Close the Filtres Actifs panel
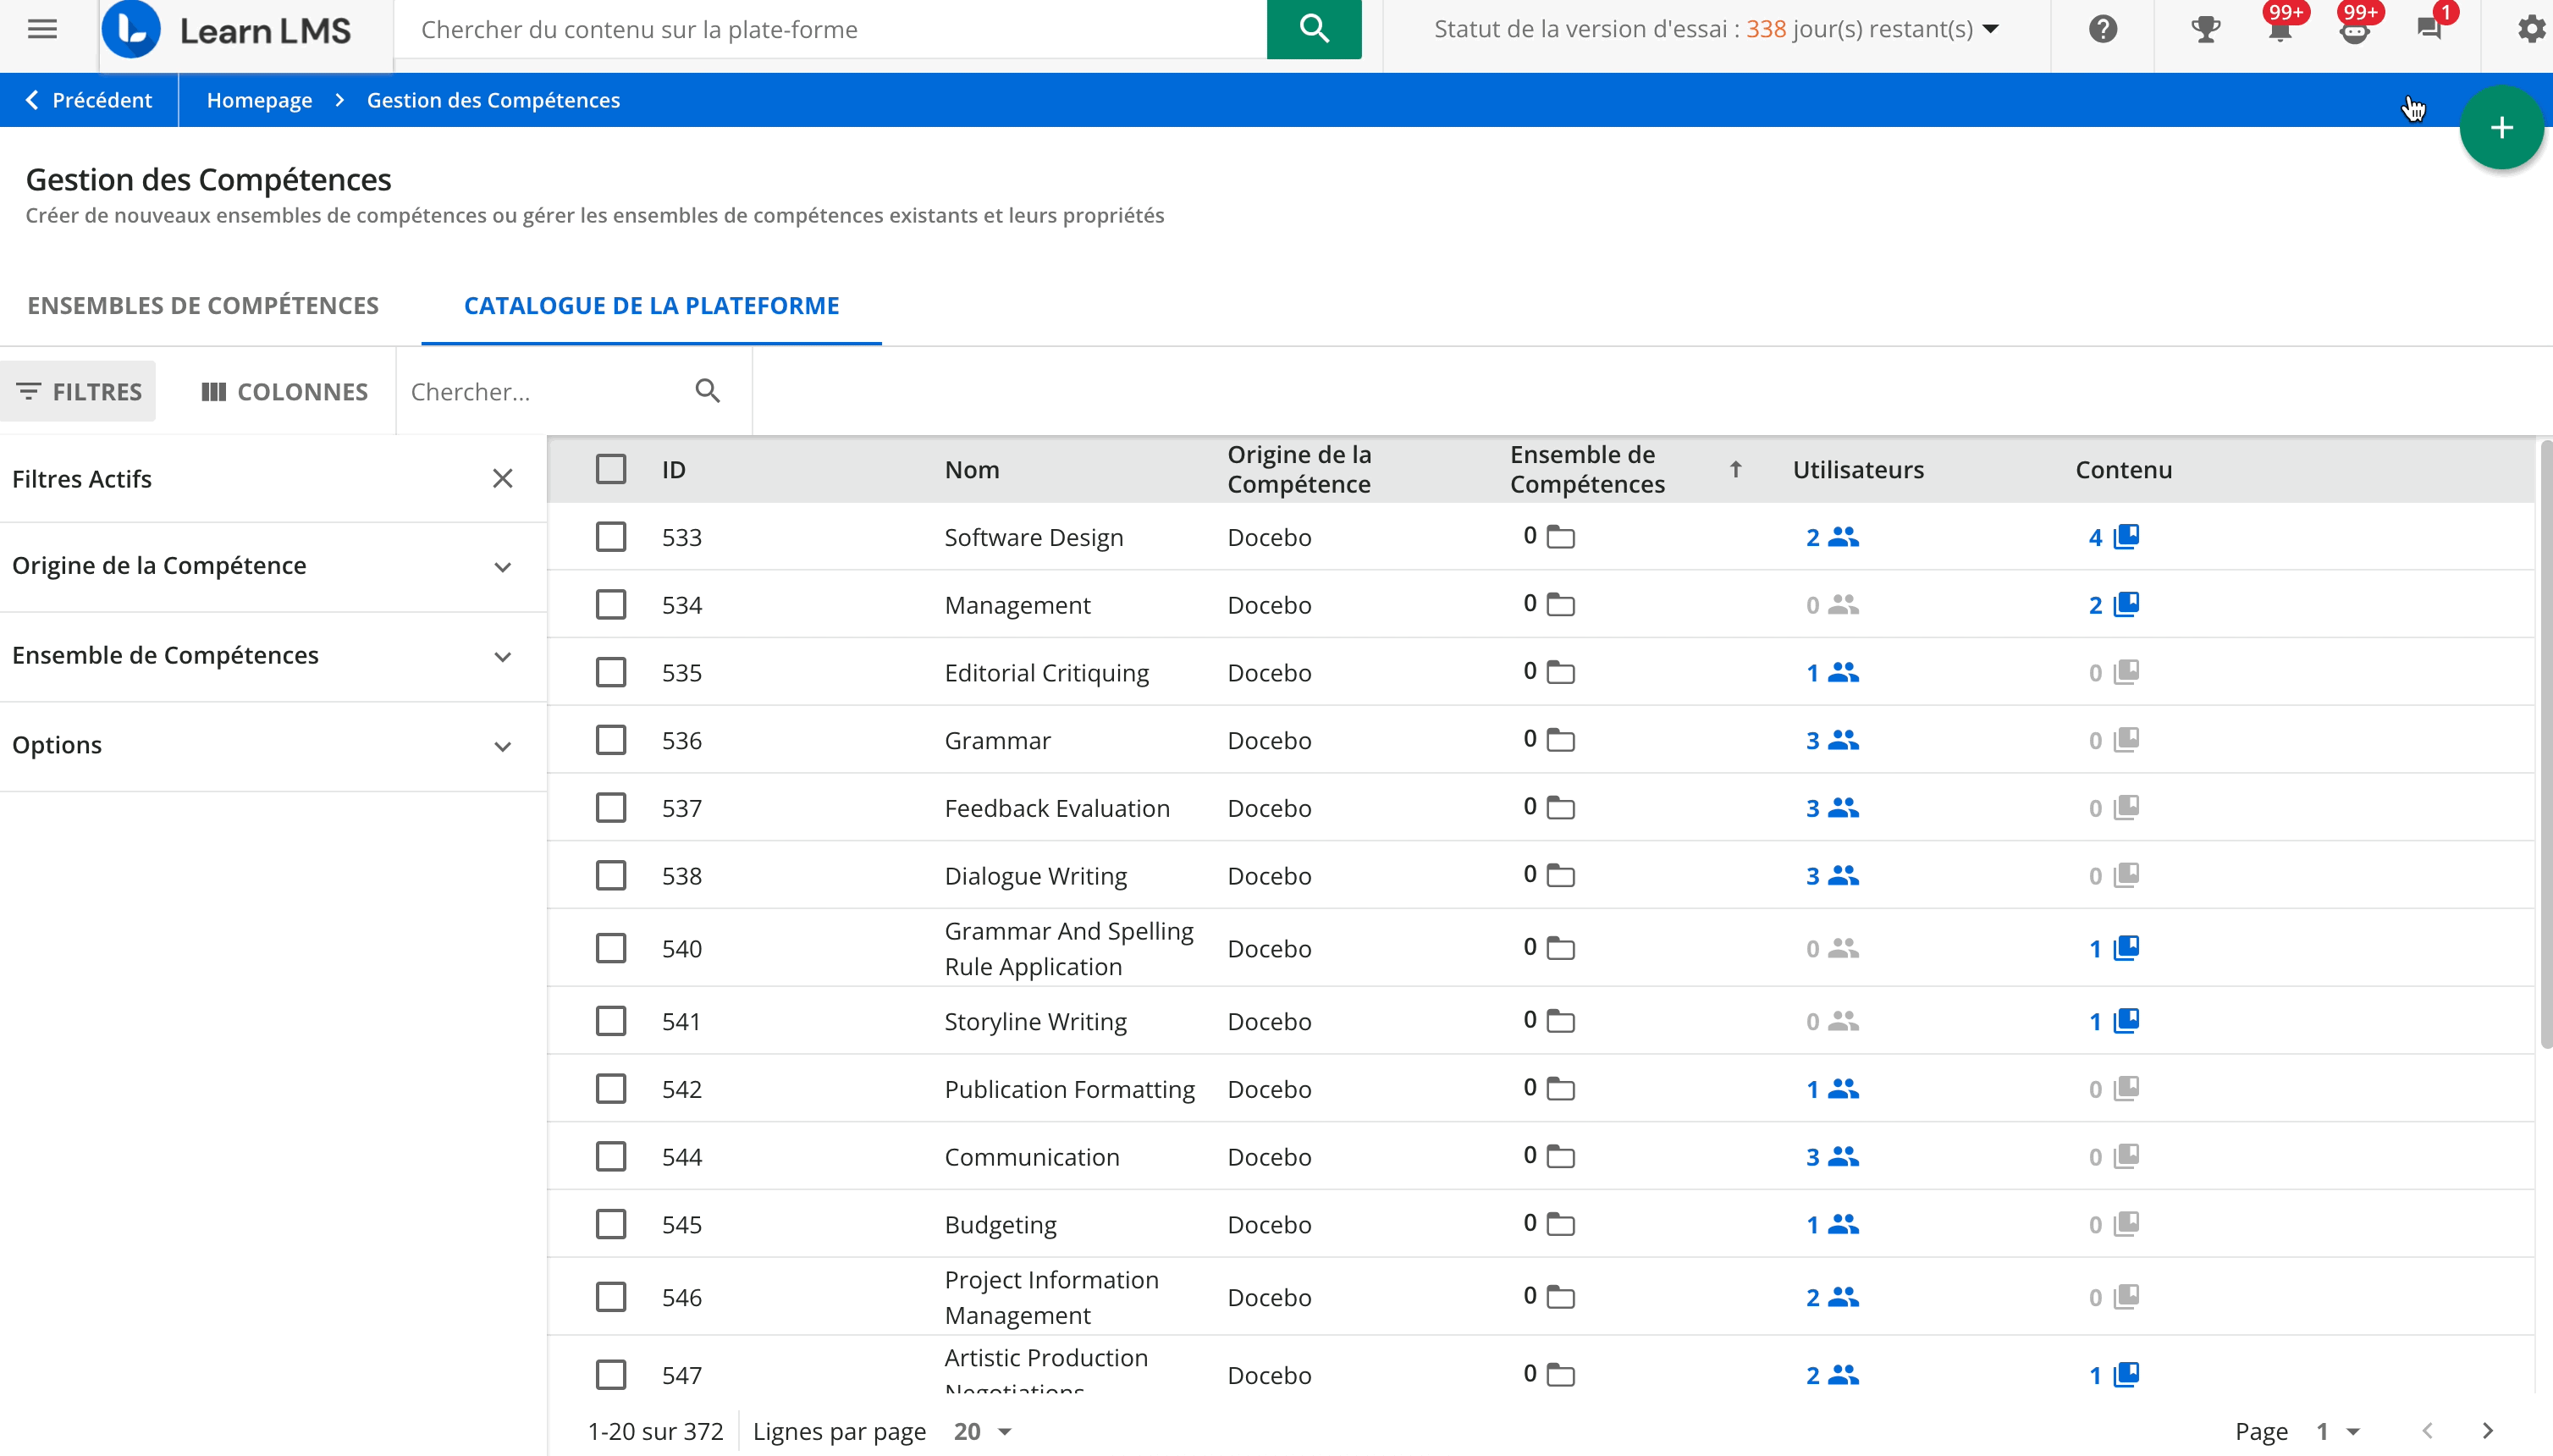This screenshot has width=2553, height=1456. pyautogui.click(x=502, y=479)
